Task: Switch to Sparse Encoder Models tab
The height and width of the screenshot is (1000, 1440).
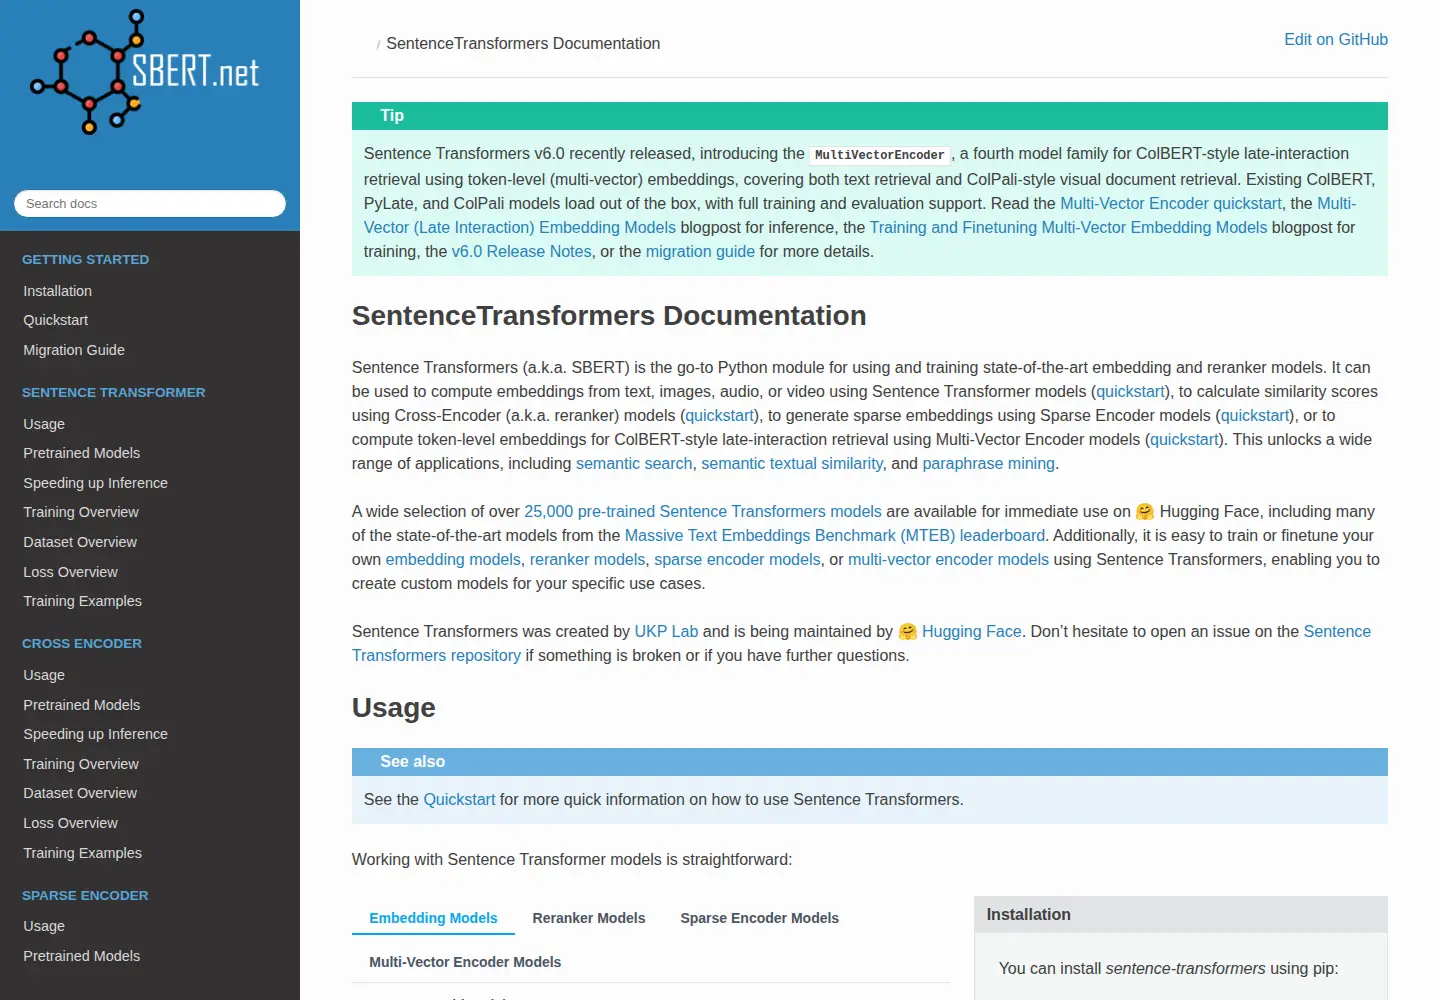Action: click(x=760, y=918)
